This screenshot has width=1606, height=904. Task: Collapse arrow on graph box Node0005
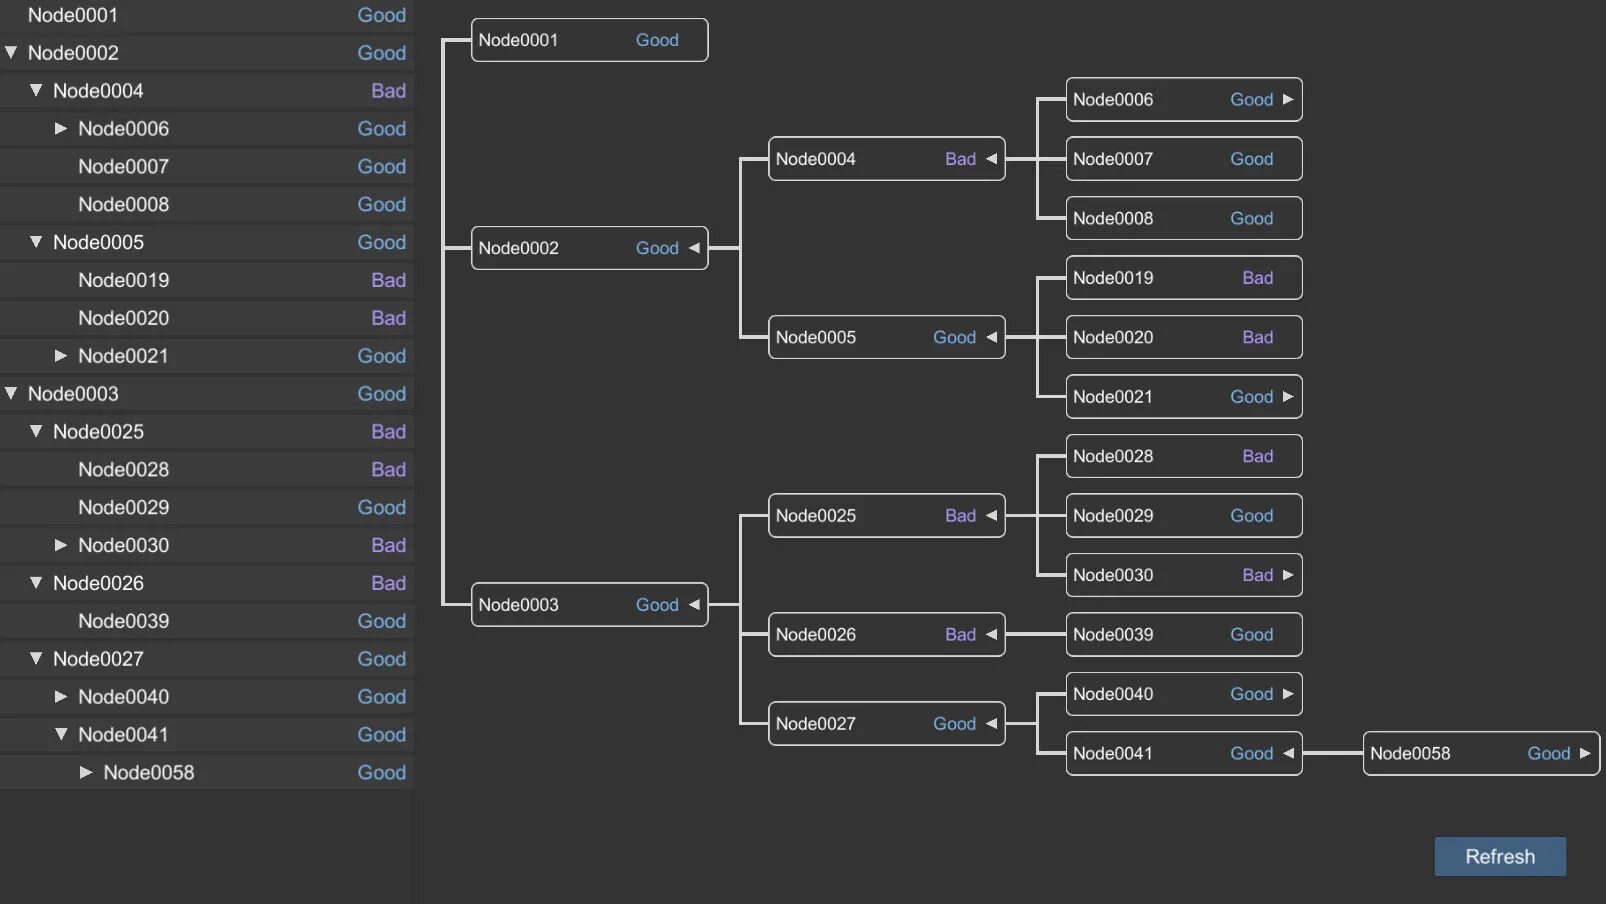[991, 337]
